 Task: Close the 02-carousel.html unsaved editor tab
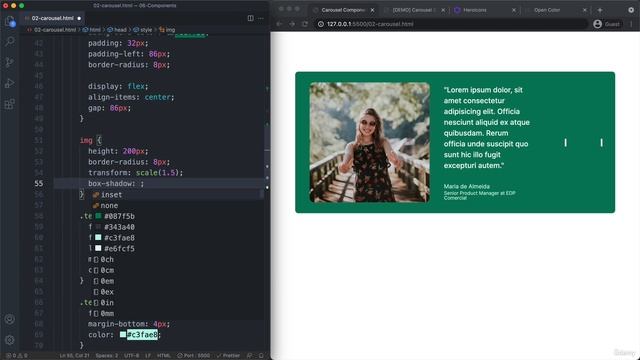click(79, 18)
